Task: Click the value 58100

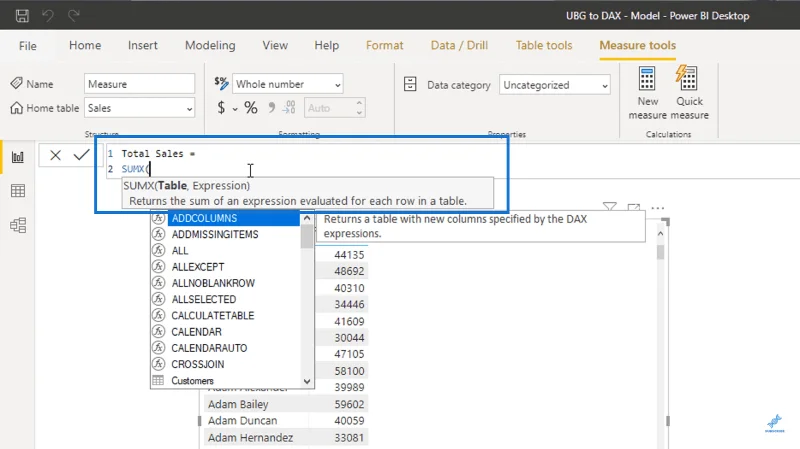Action: tap(349, 371)
